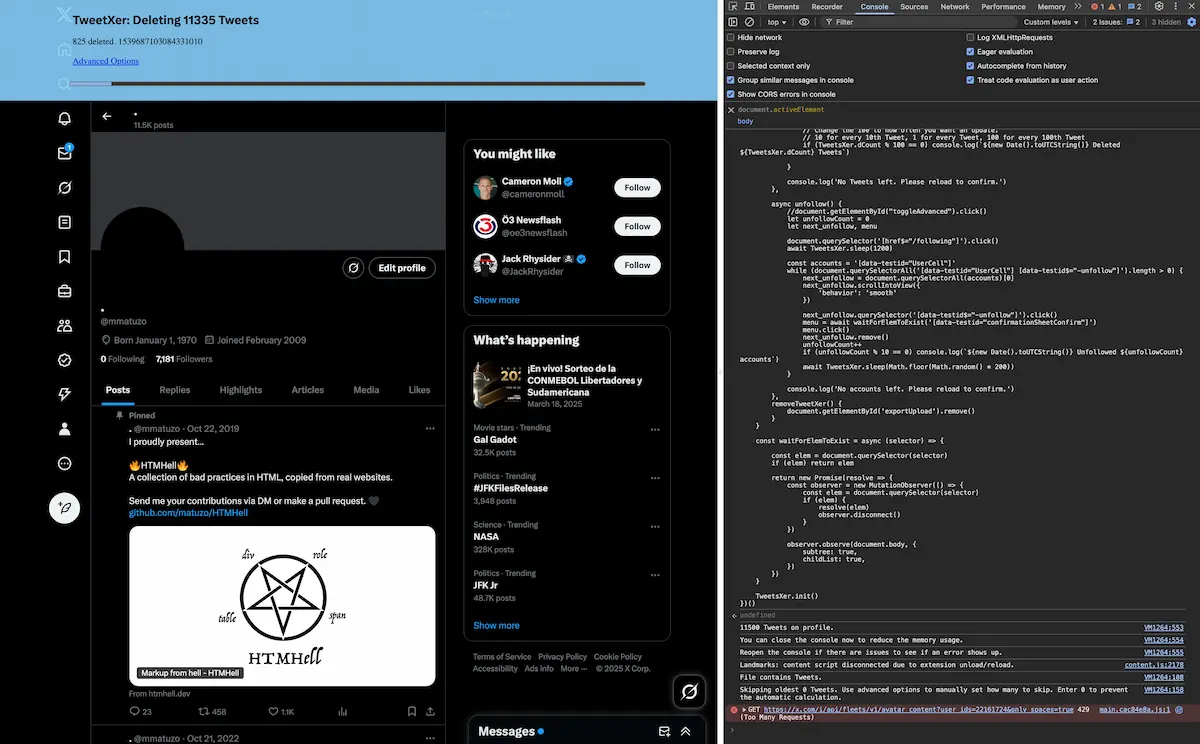Viewport: 1200px width, 744px height.
Task: Focus the console Filter input
Action: [x=920, y=22]
